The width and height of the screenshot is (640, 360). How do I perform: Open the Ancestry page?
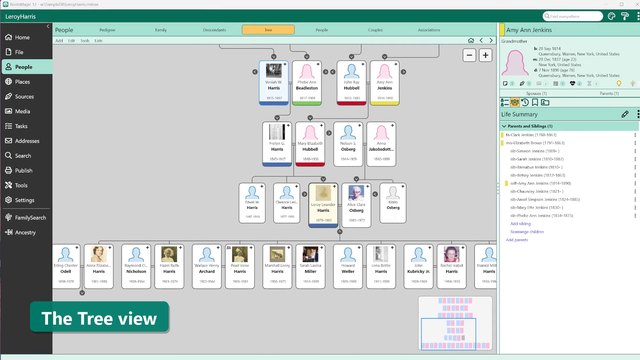(26, 232)
